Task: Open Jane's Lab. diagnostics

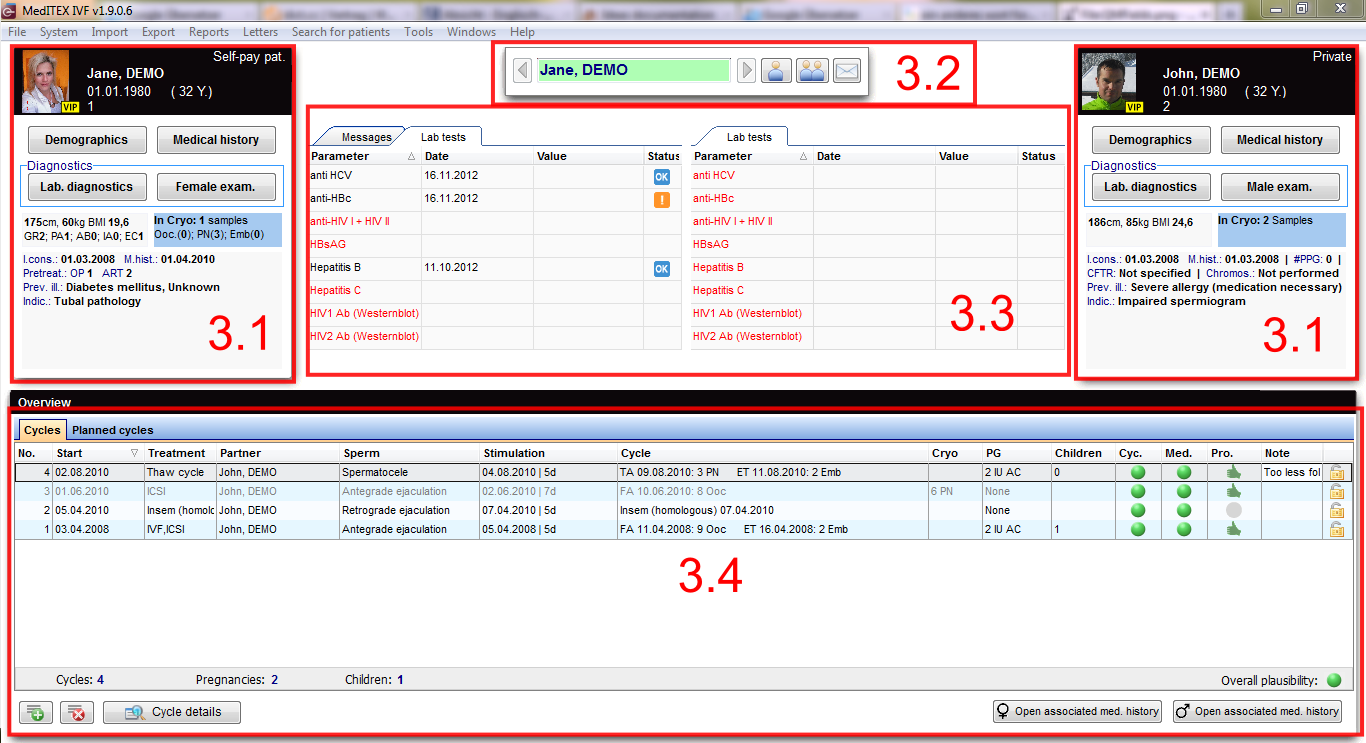Action: point(87,187)
